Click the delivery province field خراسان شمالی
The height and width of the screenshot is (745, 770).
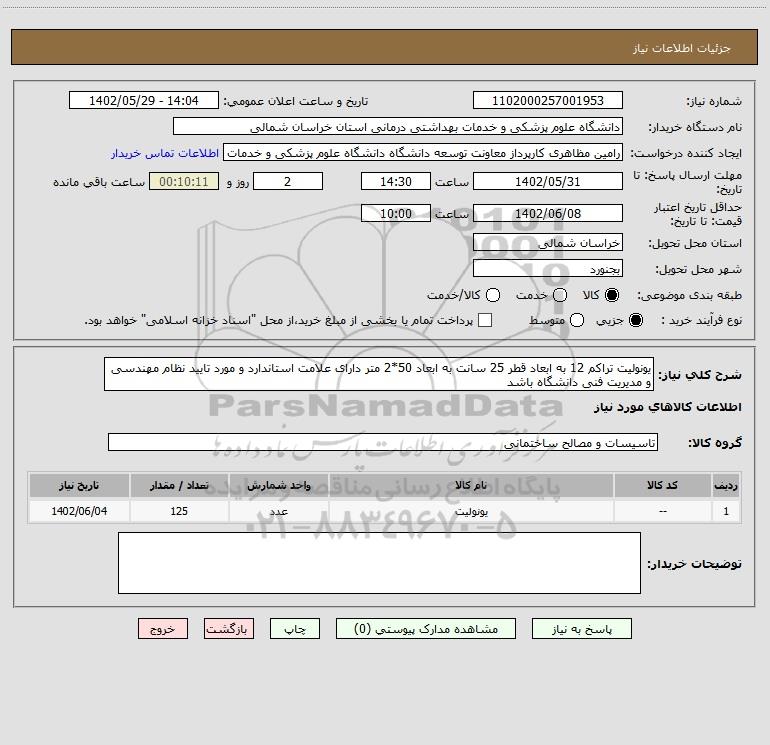(x=548, y=242)
